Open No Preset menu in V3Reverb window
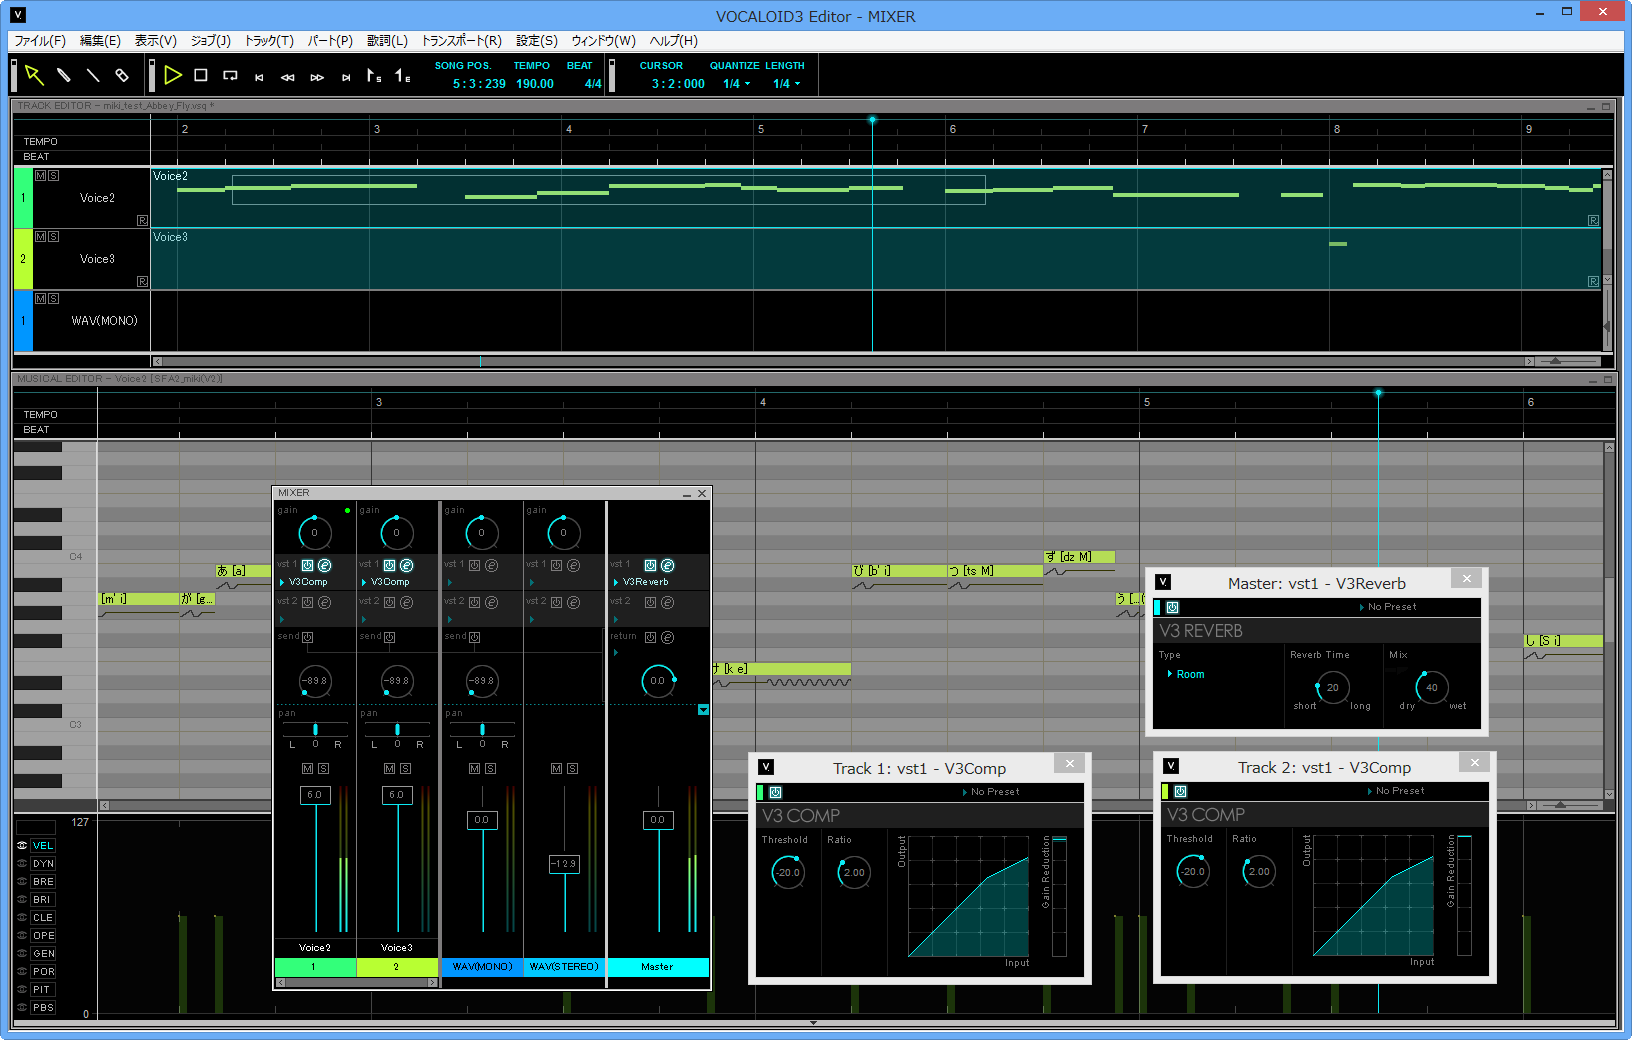Image resolution: width=1632 pixels, height=1040 pixels. coord(1388,607)
